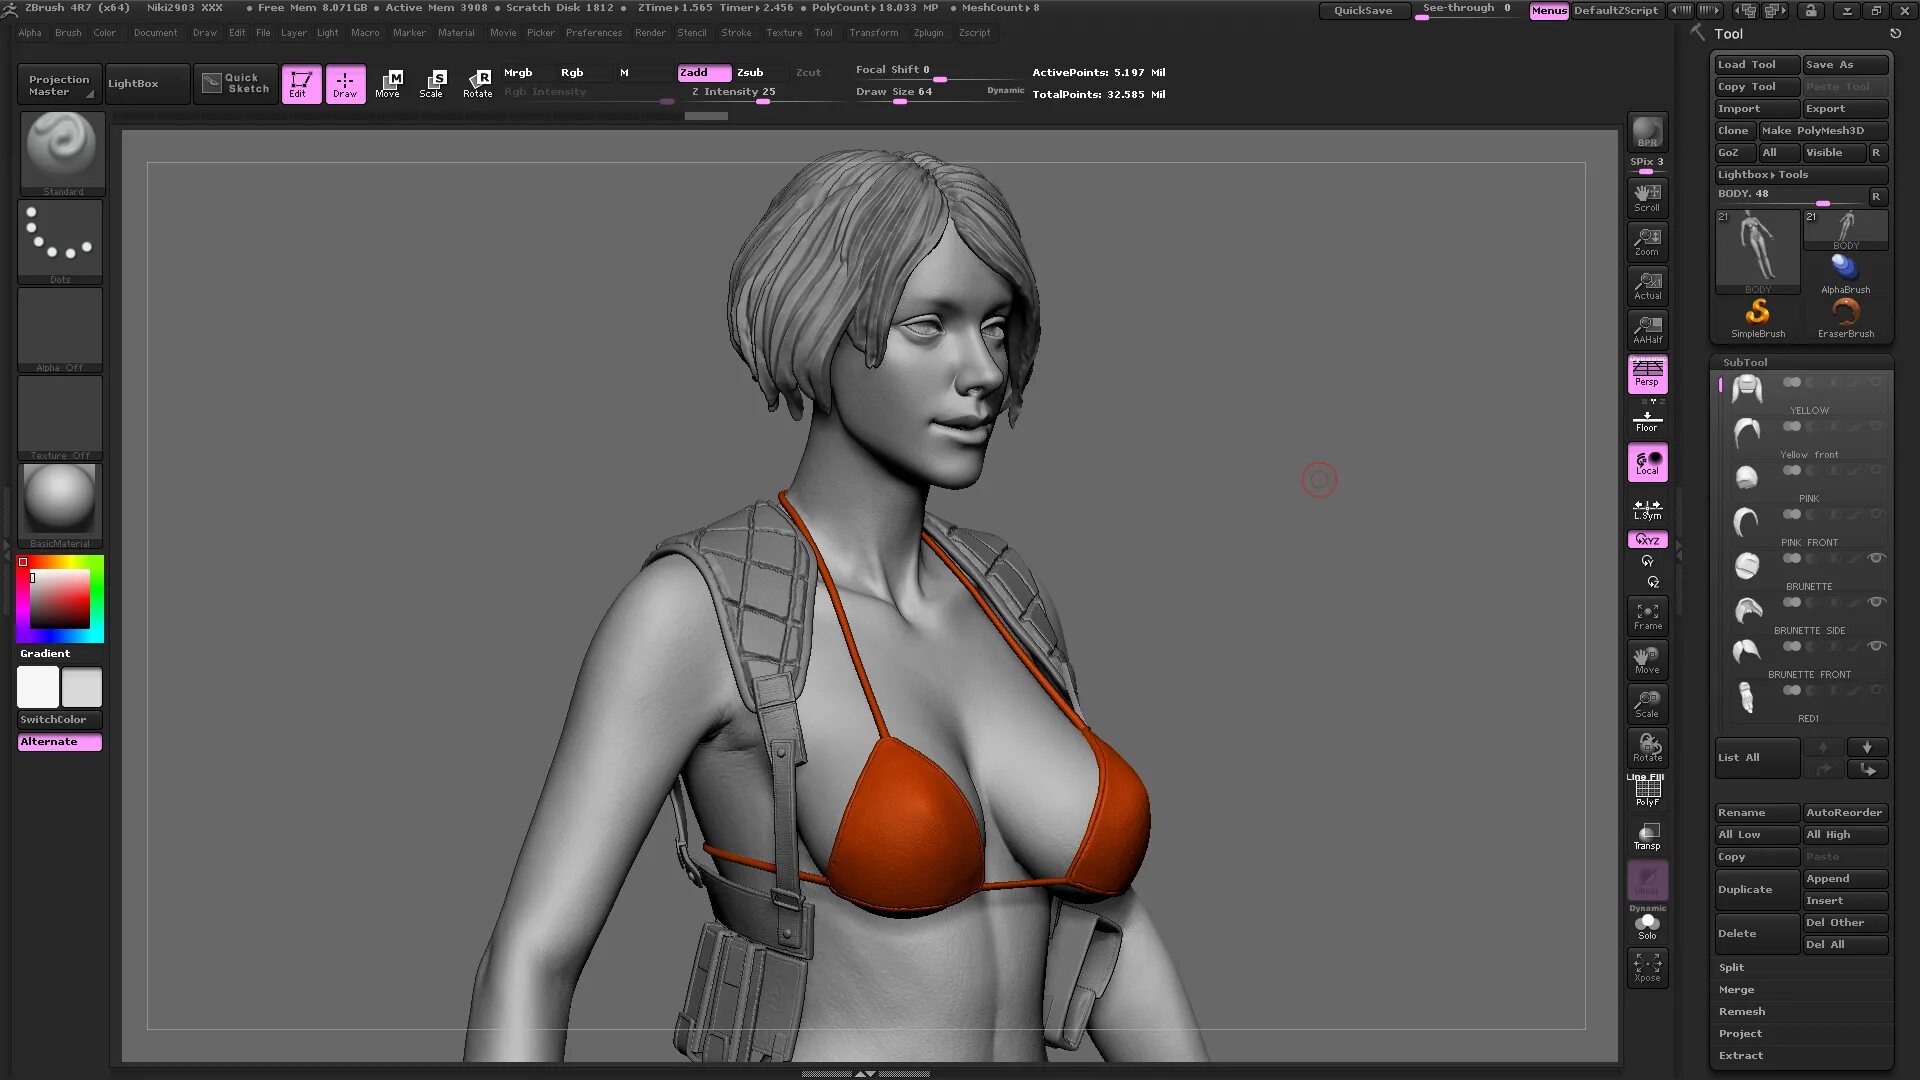Expand the Remesh section
This screenshot has width=1920, height=1080.
click(1741, 1011)
